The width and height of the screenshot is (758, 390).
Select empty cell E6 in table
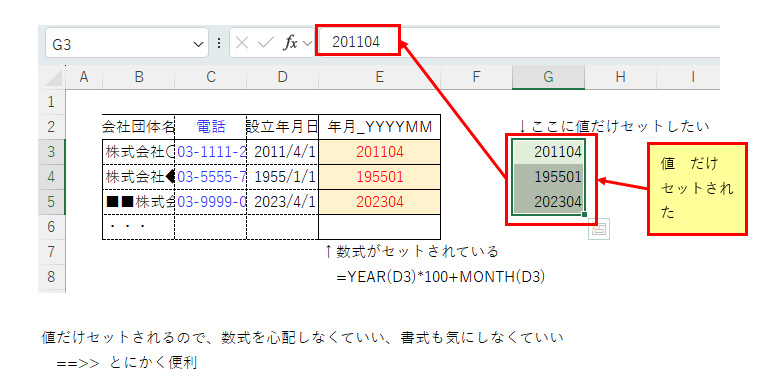(x=379, y=227)
